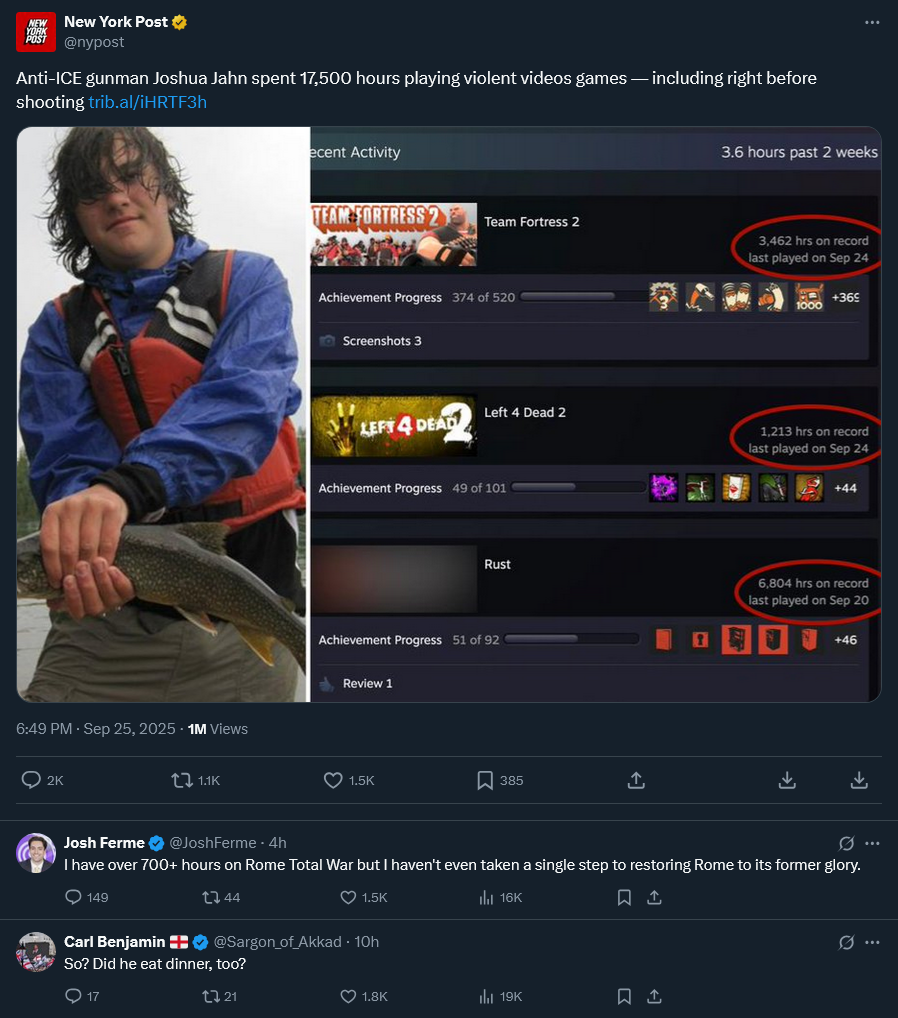Open the @nypost profile handle
Screen dimensions: 898x1018
click(94, 42)
